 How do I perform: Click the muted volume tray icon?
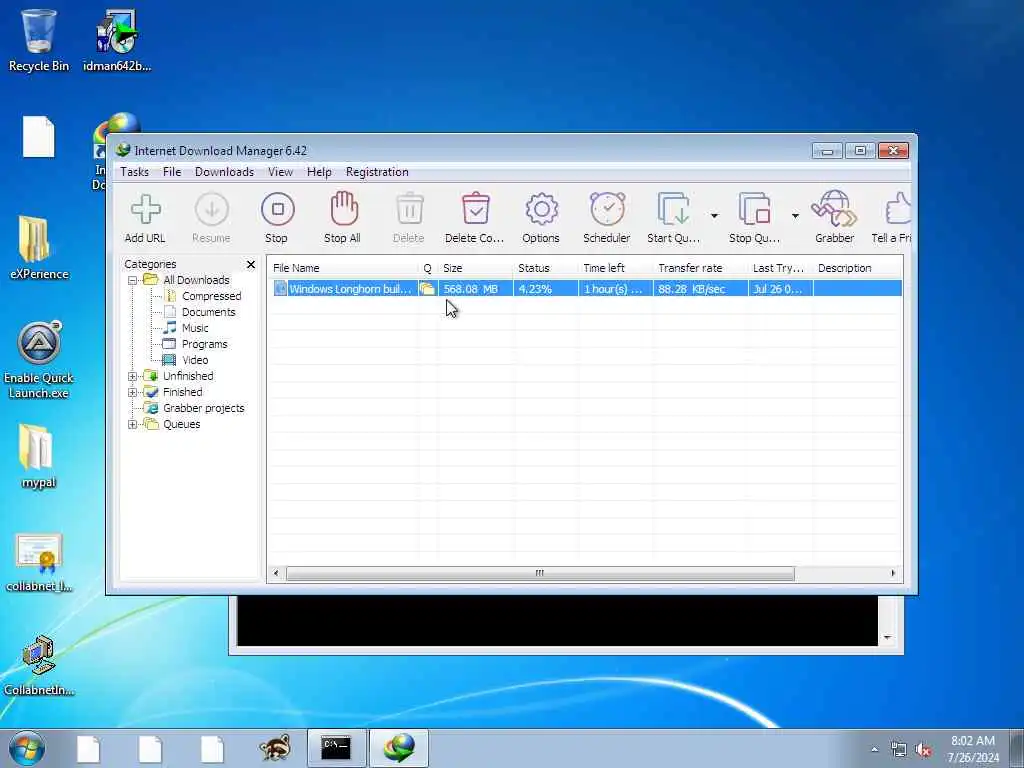pyautogui.click(x=923, y=750)
